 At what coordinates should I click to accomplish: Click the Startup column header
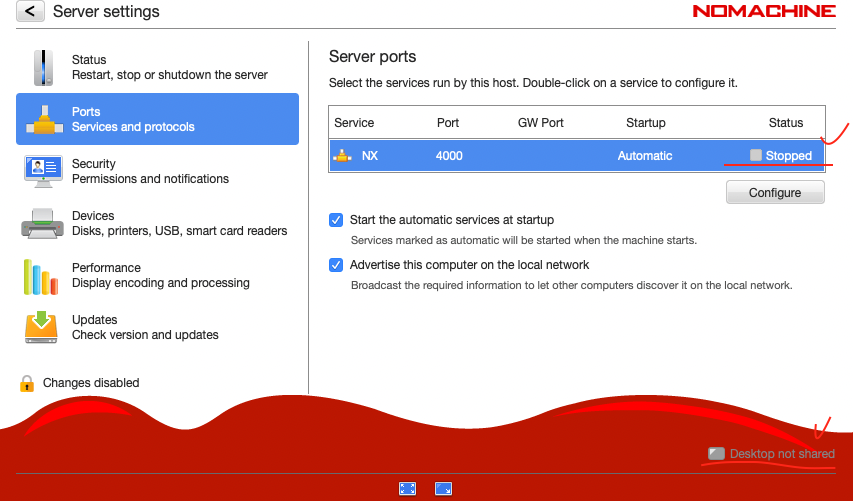point(646,123)
